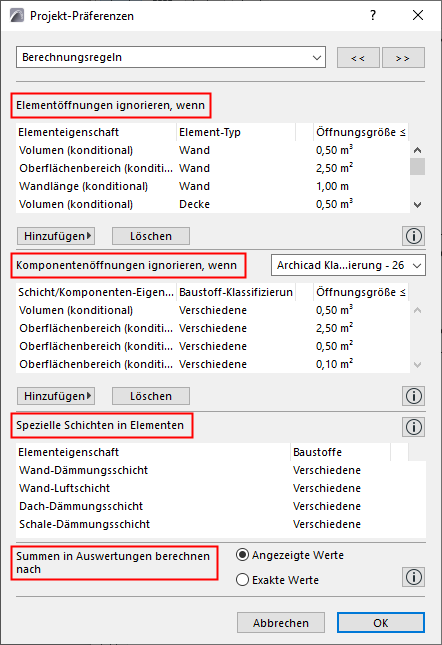Viewport: 442px width, 645px height.
Task: Click the Archicad logo in title bar
Action: click(x=17, y=16)
